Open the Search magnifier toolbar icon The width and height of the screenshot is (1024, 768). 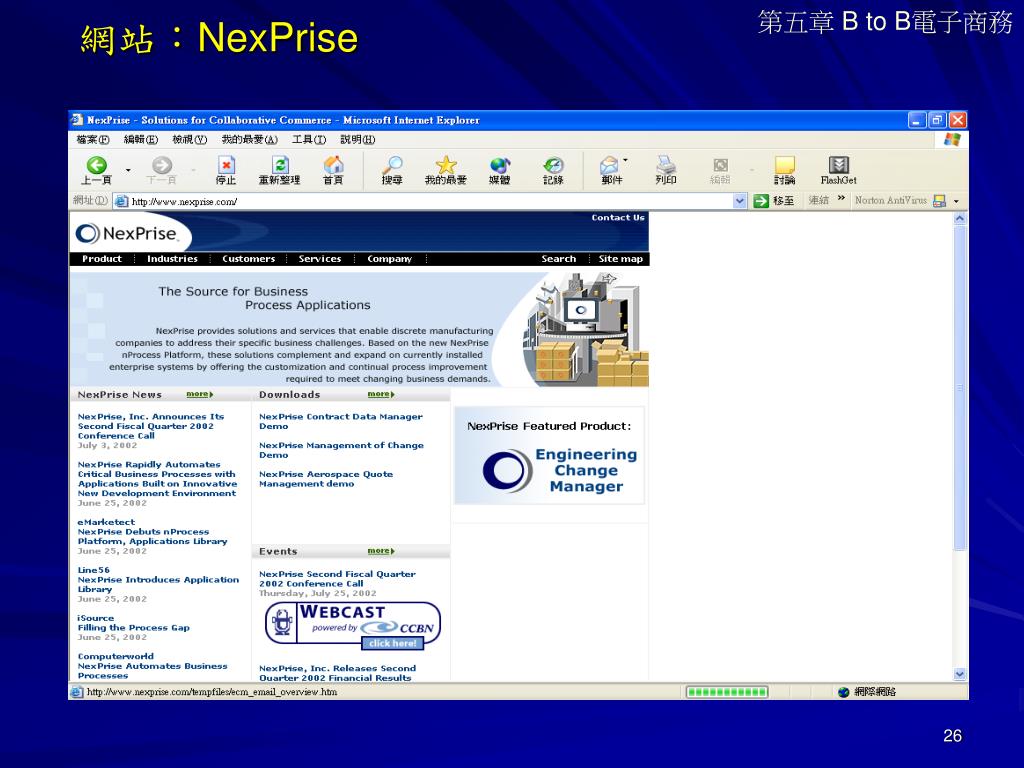coord(392,165)
